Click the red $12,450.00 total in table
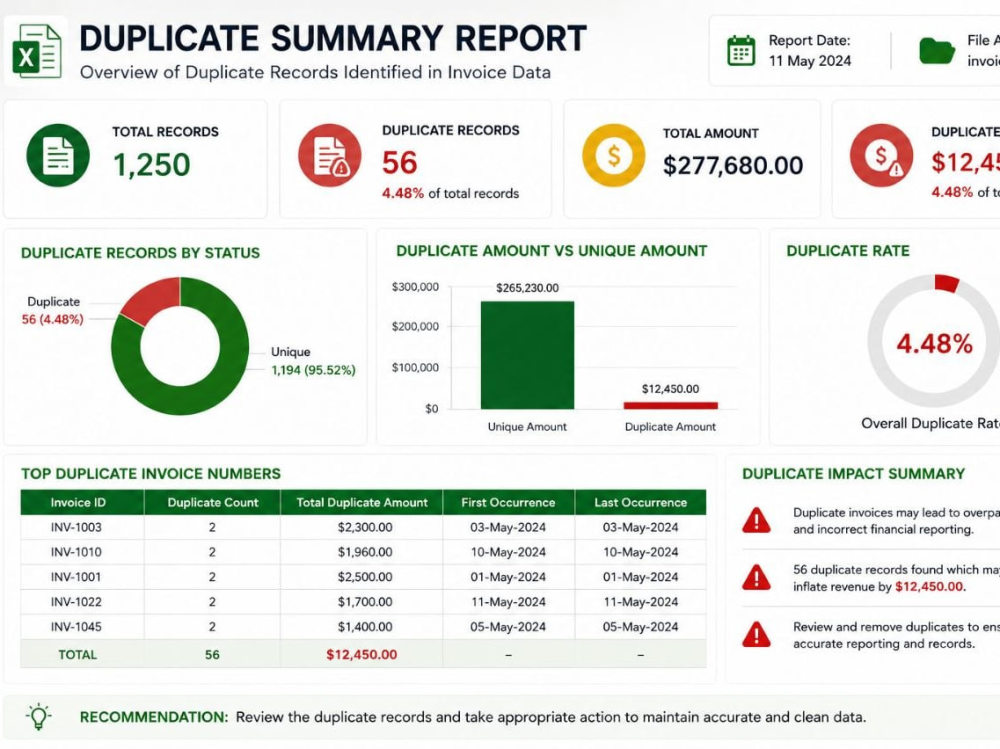This screenshot has width=1000, height=749. pyautogui.click(x=362, y=655)
